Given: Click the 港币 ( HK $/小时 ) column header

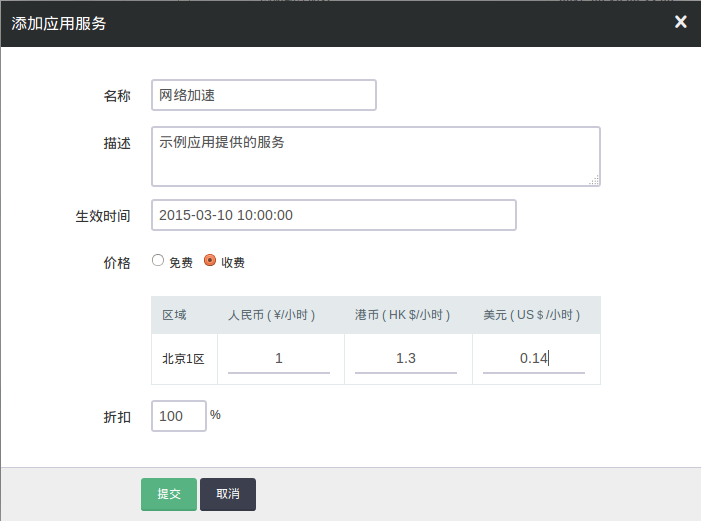Looking at the screenshot, I should coord(402,315).
